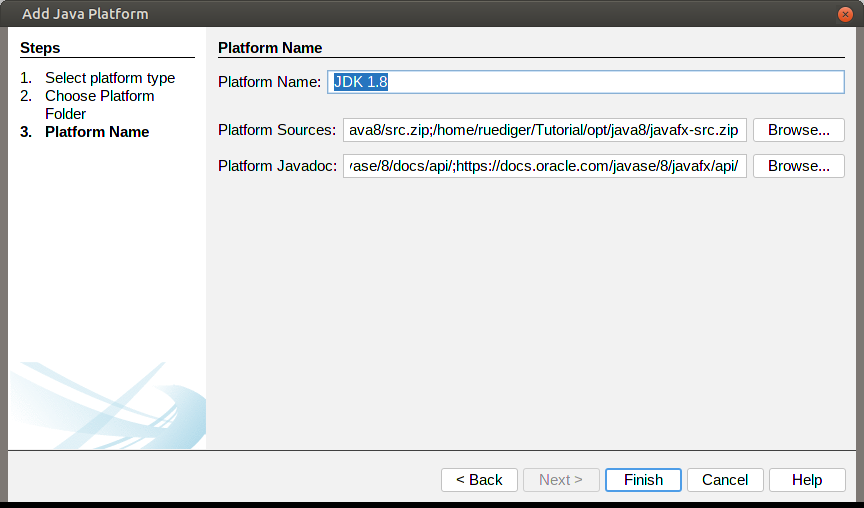The image size is (864, 508).
Task: Select step 1 'Select platform type'
Action: [109, 78]
